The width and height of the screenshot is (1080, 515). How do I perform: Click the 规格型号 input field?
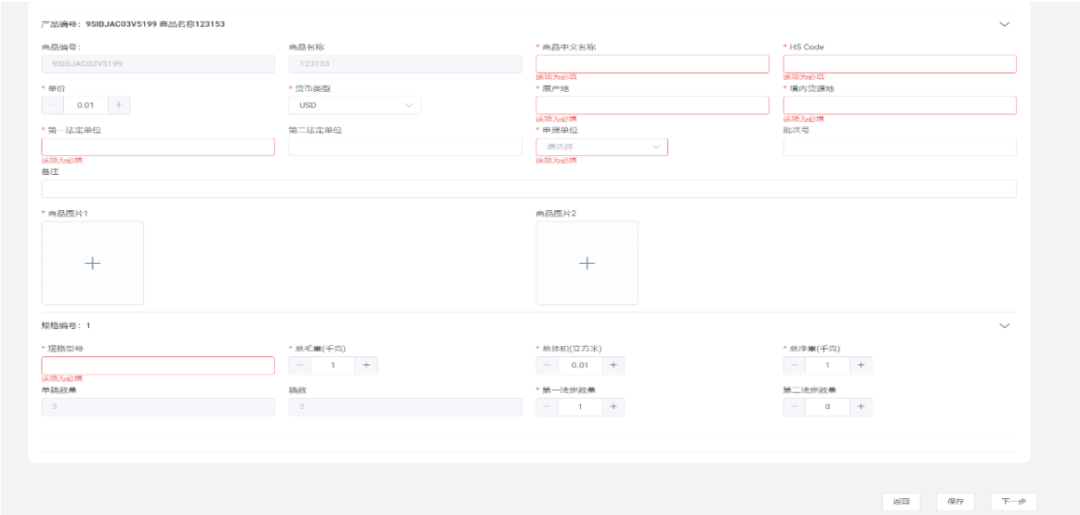(157, 366)
